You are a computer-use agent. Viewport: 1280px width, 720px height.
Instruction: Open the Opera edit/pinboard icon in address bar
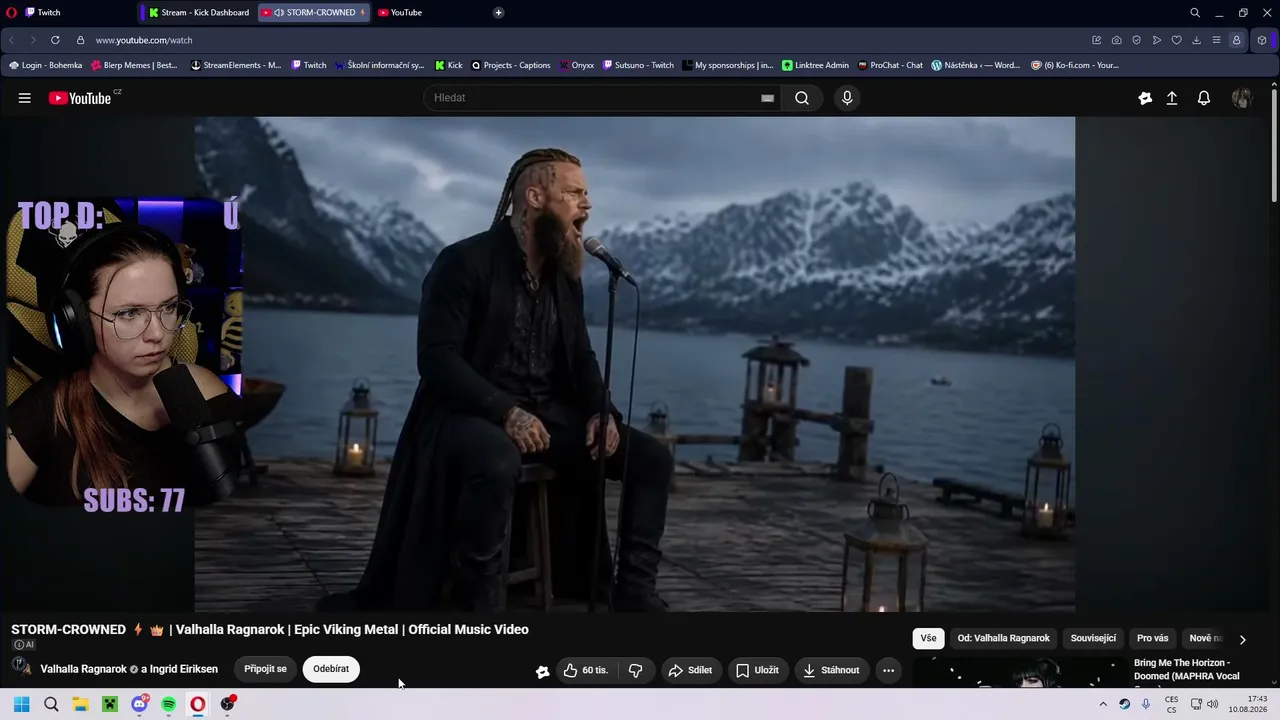click(1096, 40)
